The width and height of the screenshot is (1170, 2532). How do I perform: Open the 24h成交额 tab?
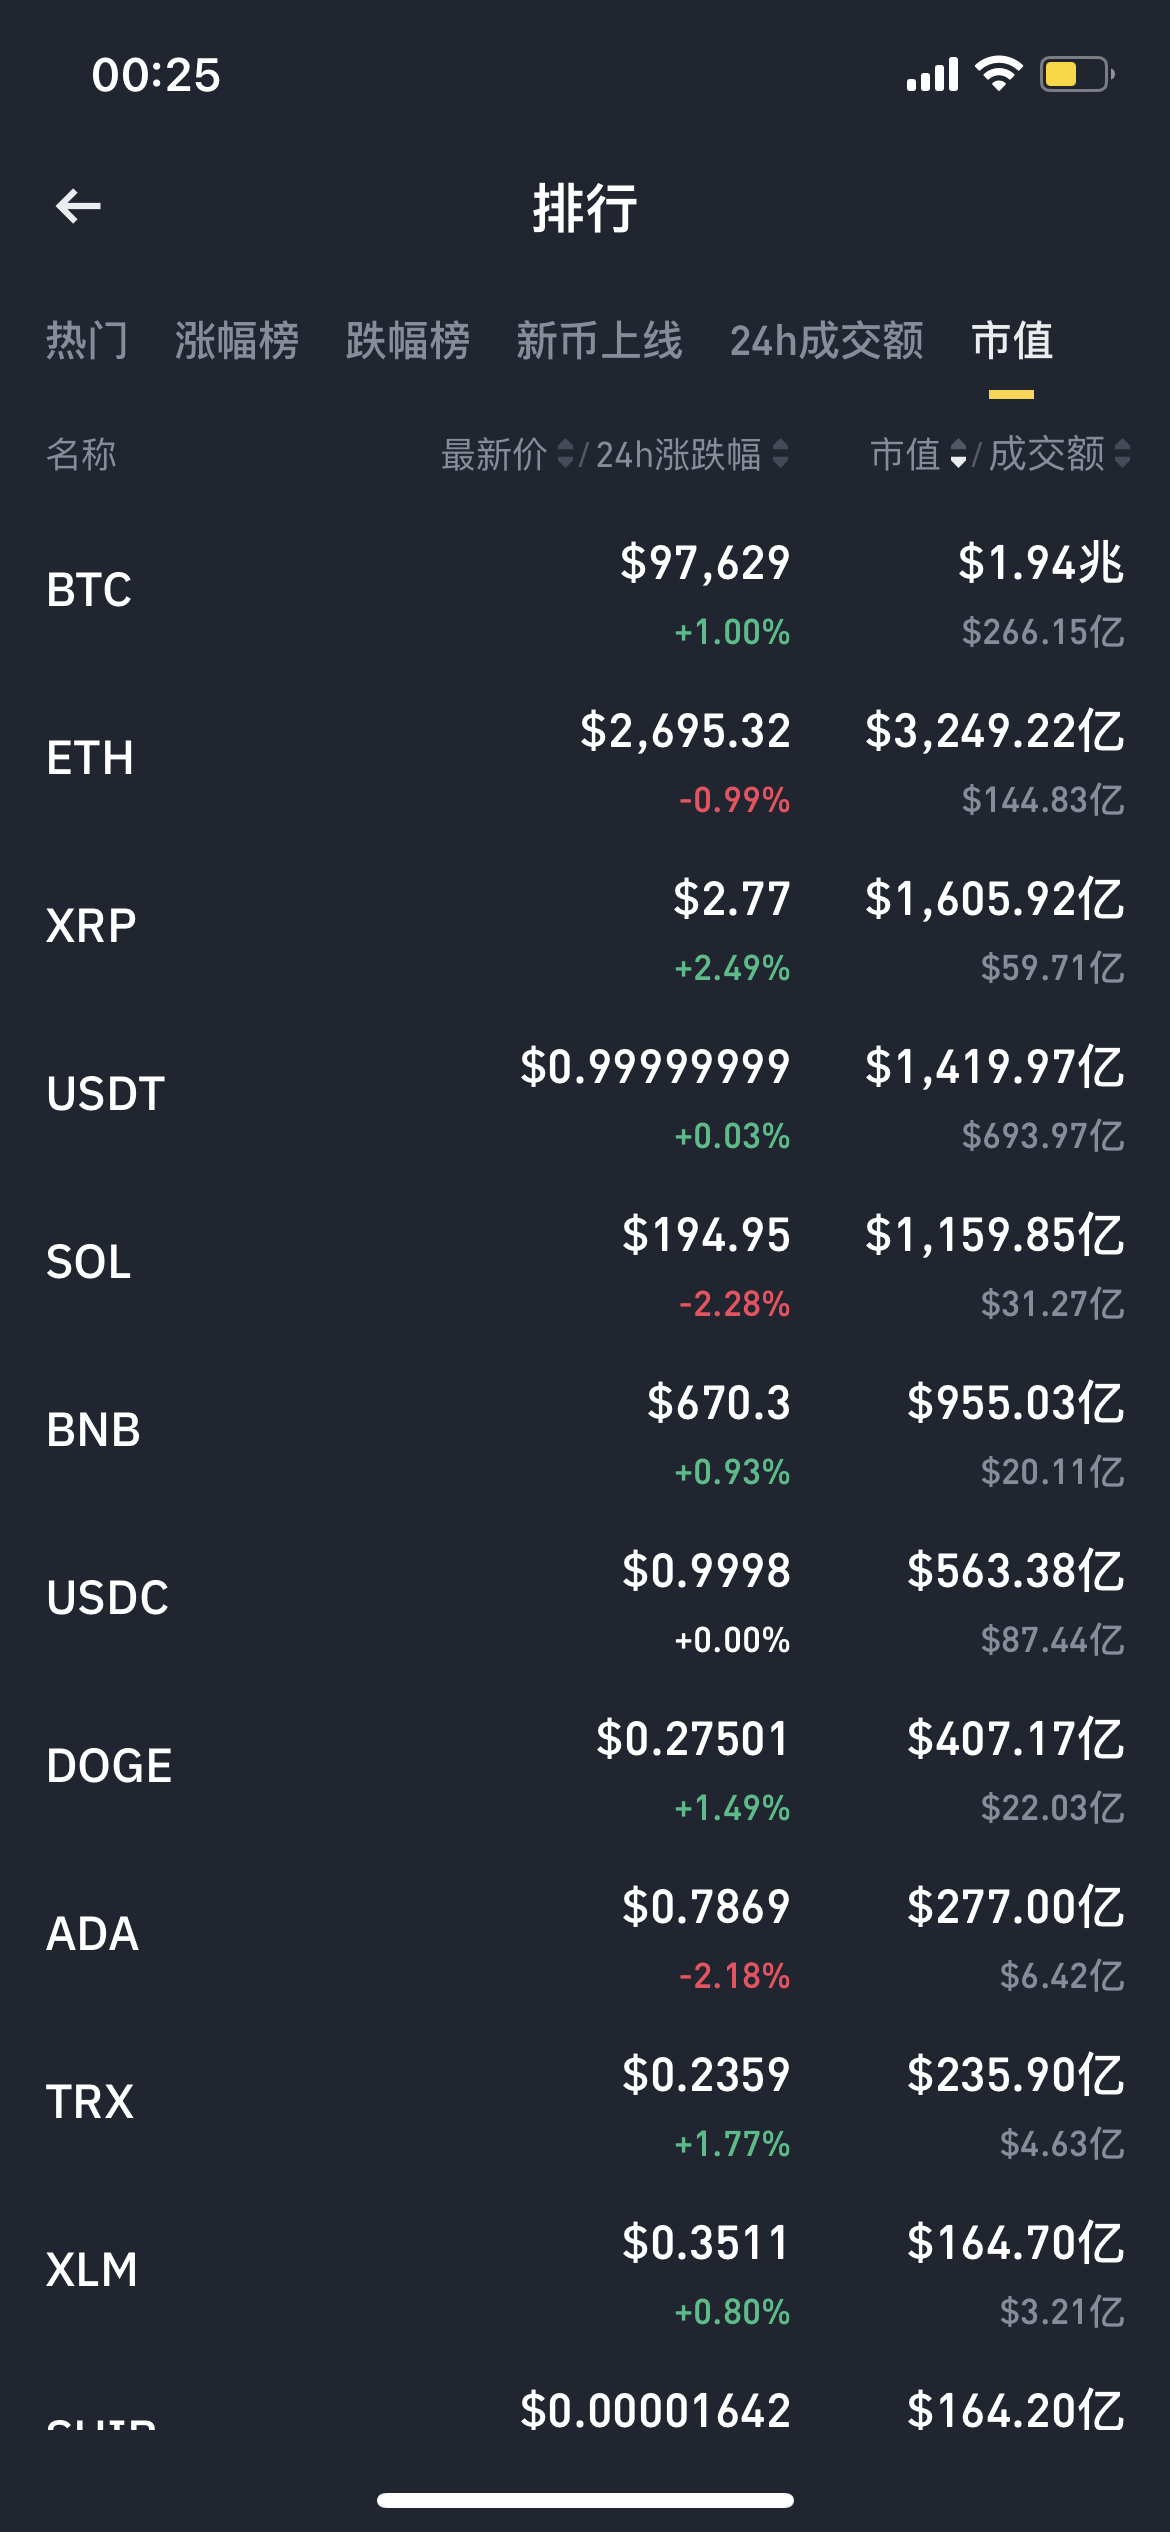pyautogui.click(x=827, y=341)
